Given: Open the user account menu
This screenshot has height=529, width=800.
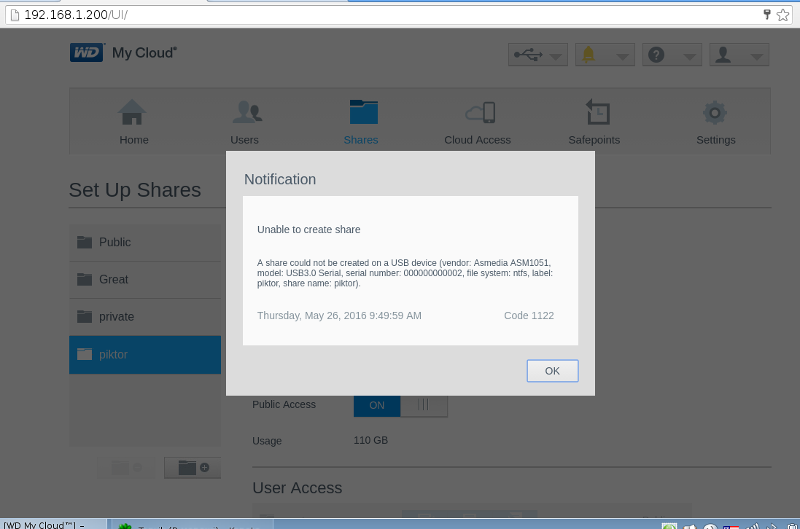Looking at the screenshot, I should (738, 55).
